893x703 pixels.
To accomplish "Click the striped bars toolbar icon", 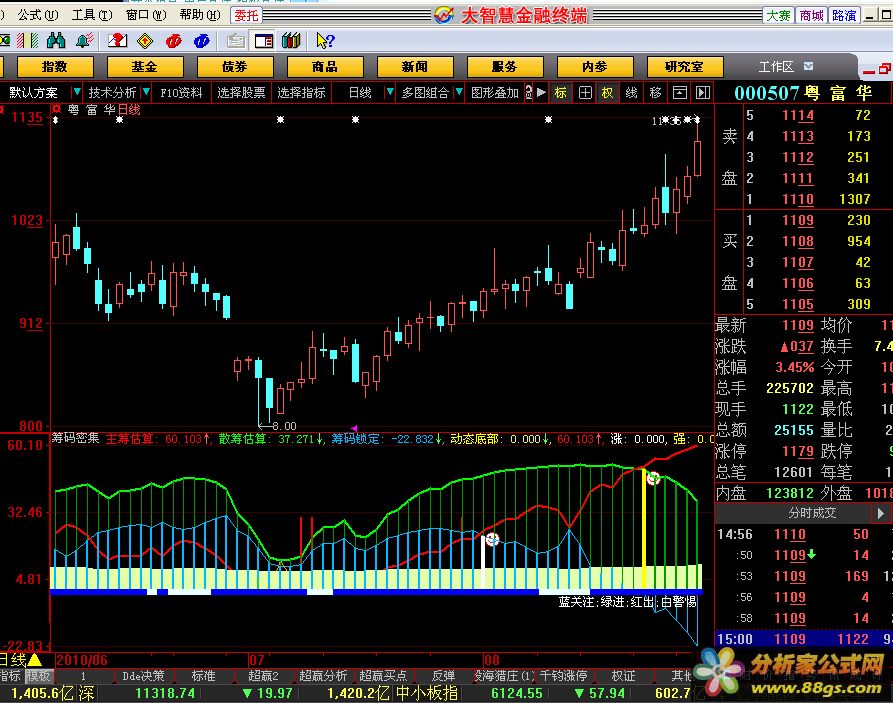I will point(27,40).
